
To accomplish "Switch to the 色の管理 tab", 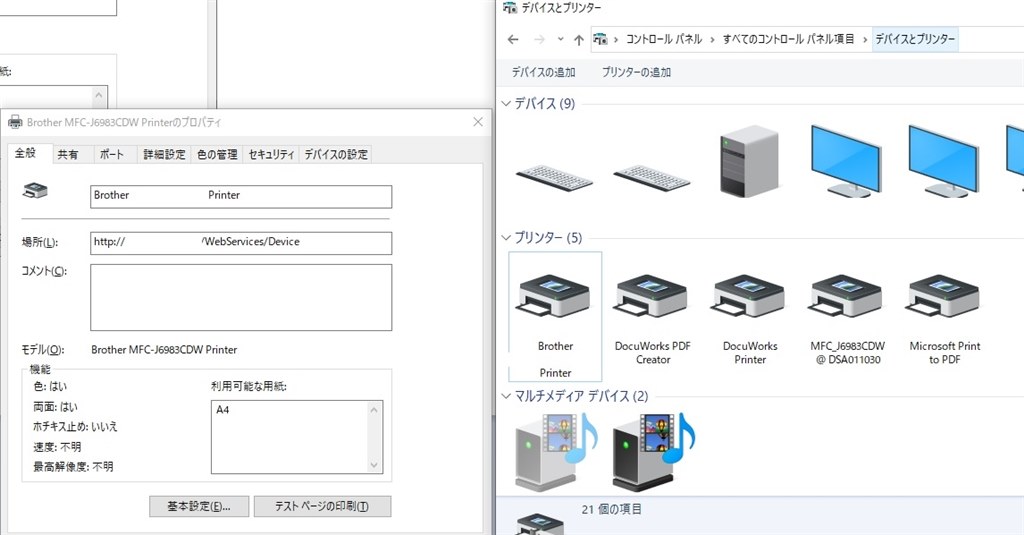I will coord(217,155).
